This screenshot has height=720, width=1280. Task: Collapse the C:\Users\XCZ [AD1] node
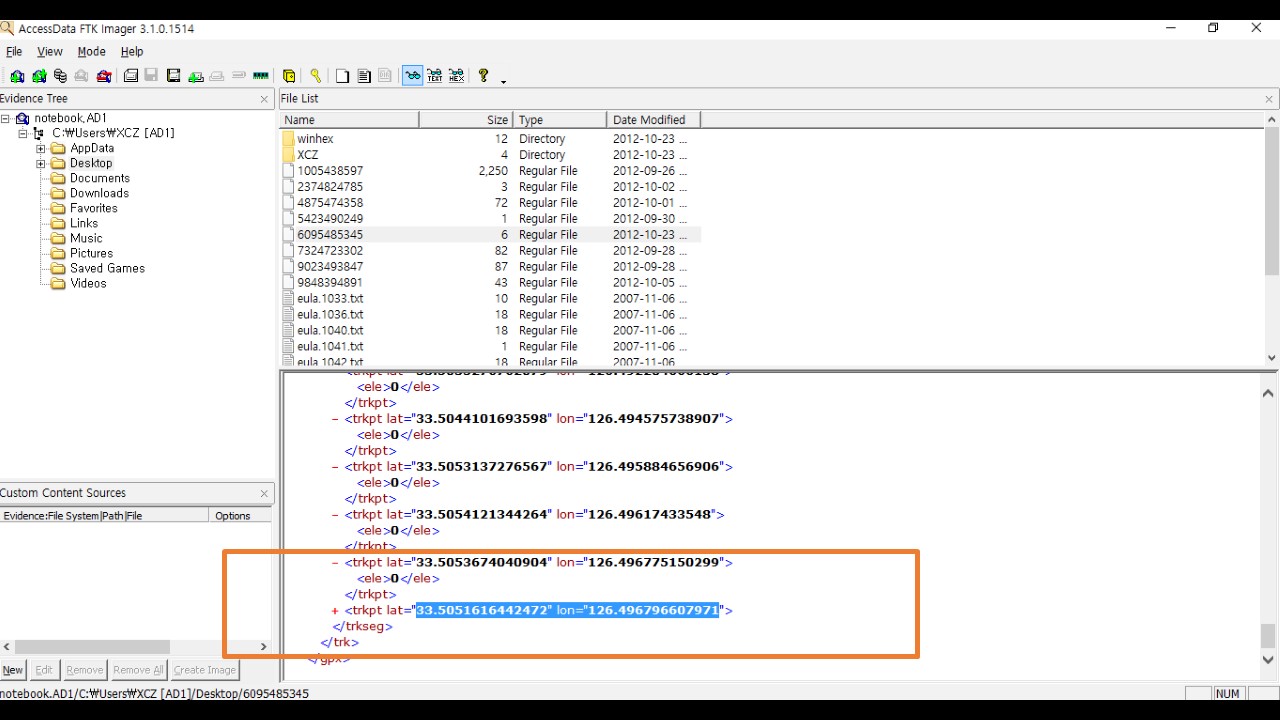pyautogui.click(x=23, y=133)
